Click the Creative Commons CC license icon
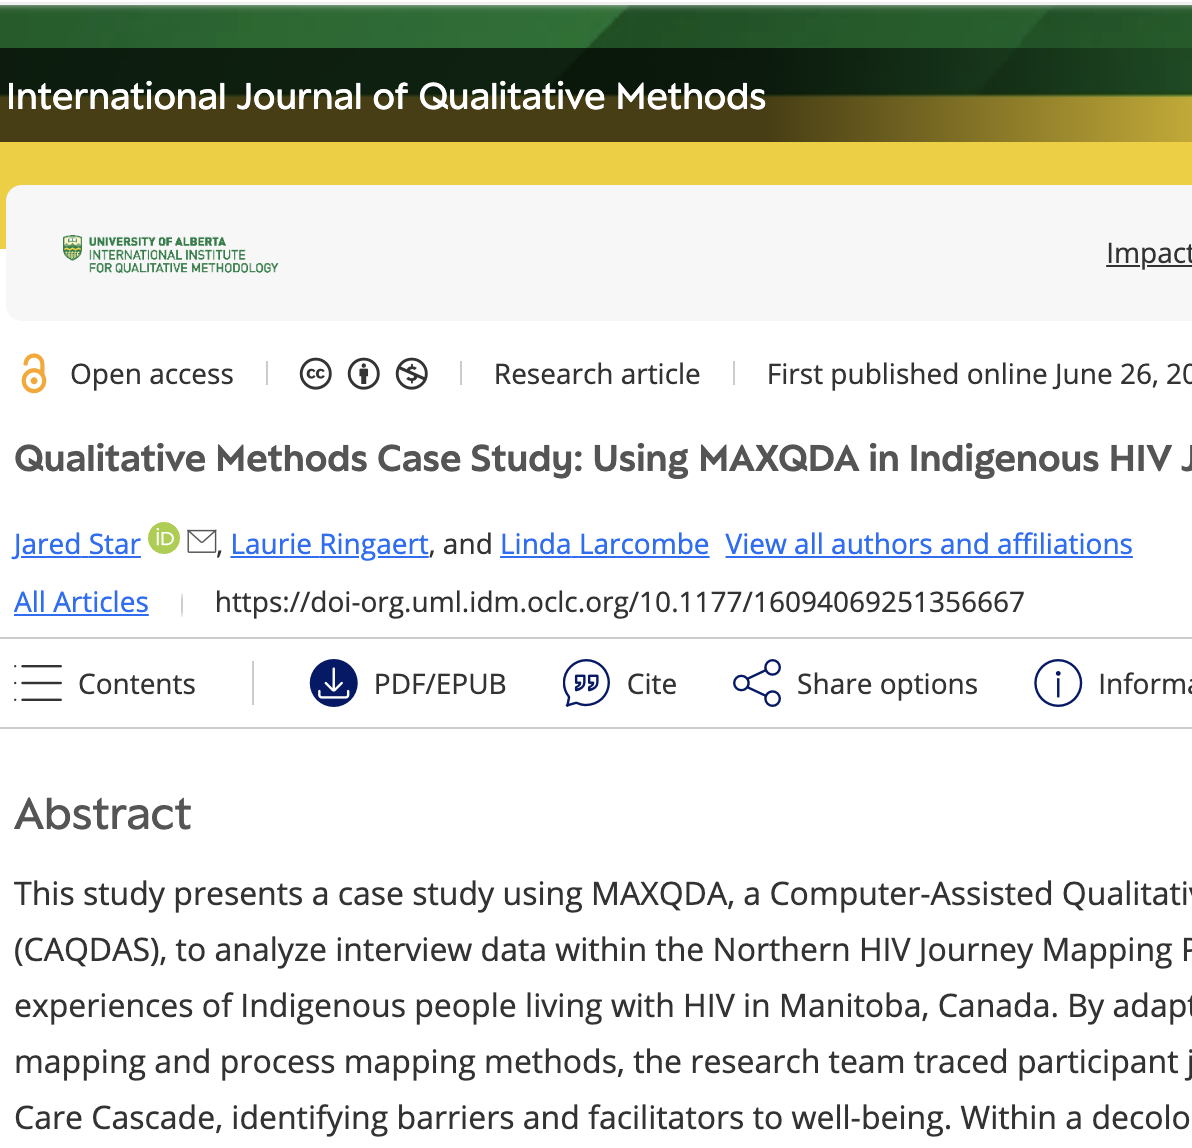This screenshot has height=1148, width=1192. [x=315, y=374]
